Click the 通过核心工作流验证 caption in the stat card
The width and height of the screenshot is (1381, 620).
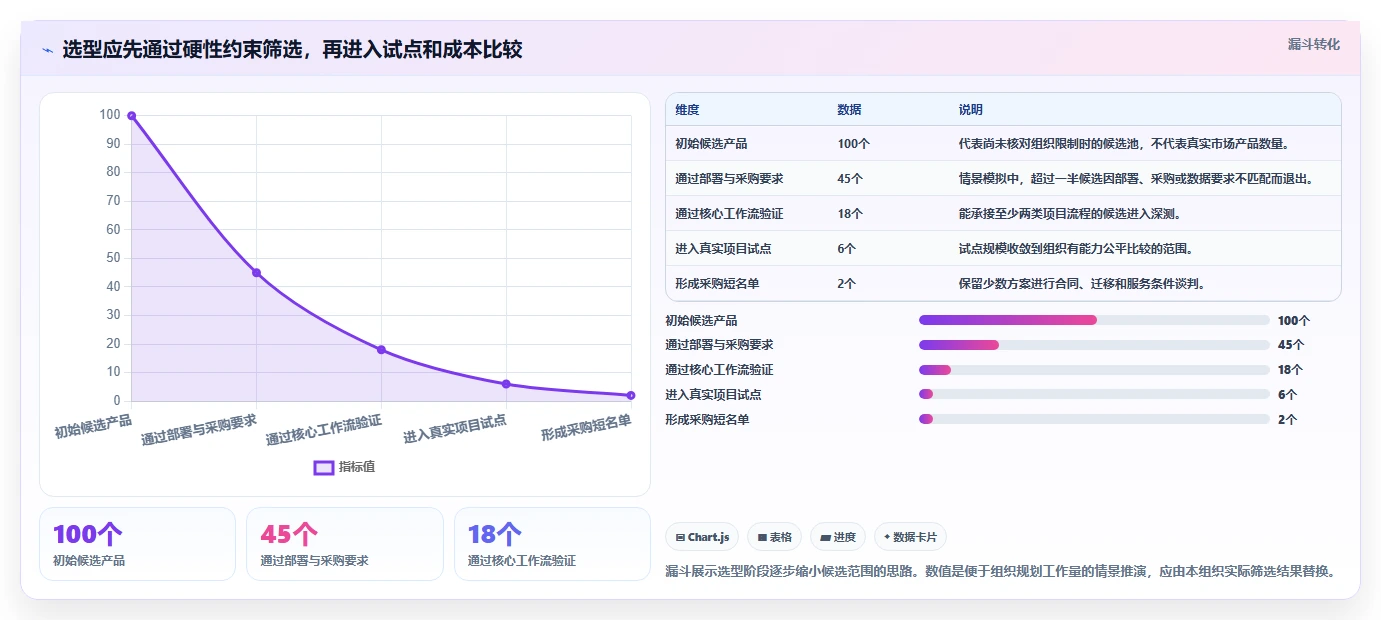522,561
